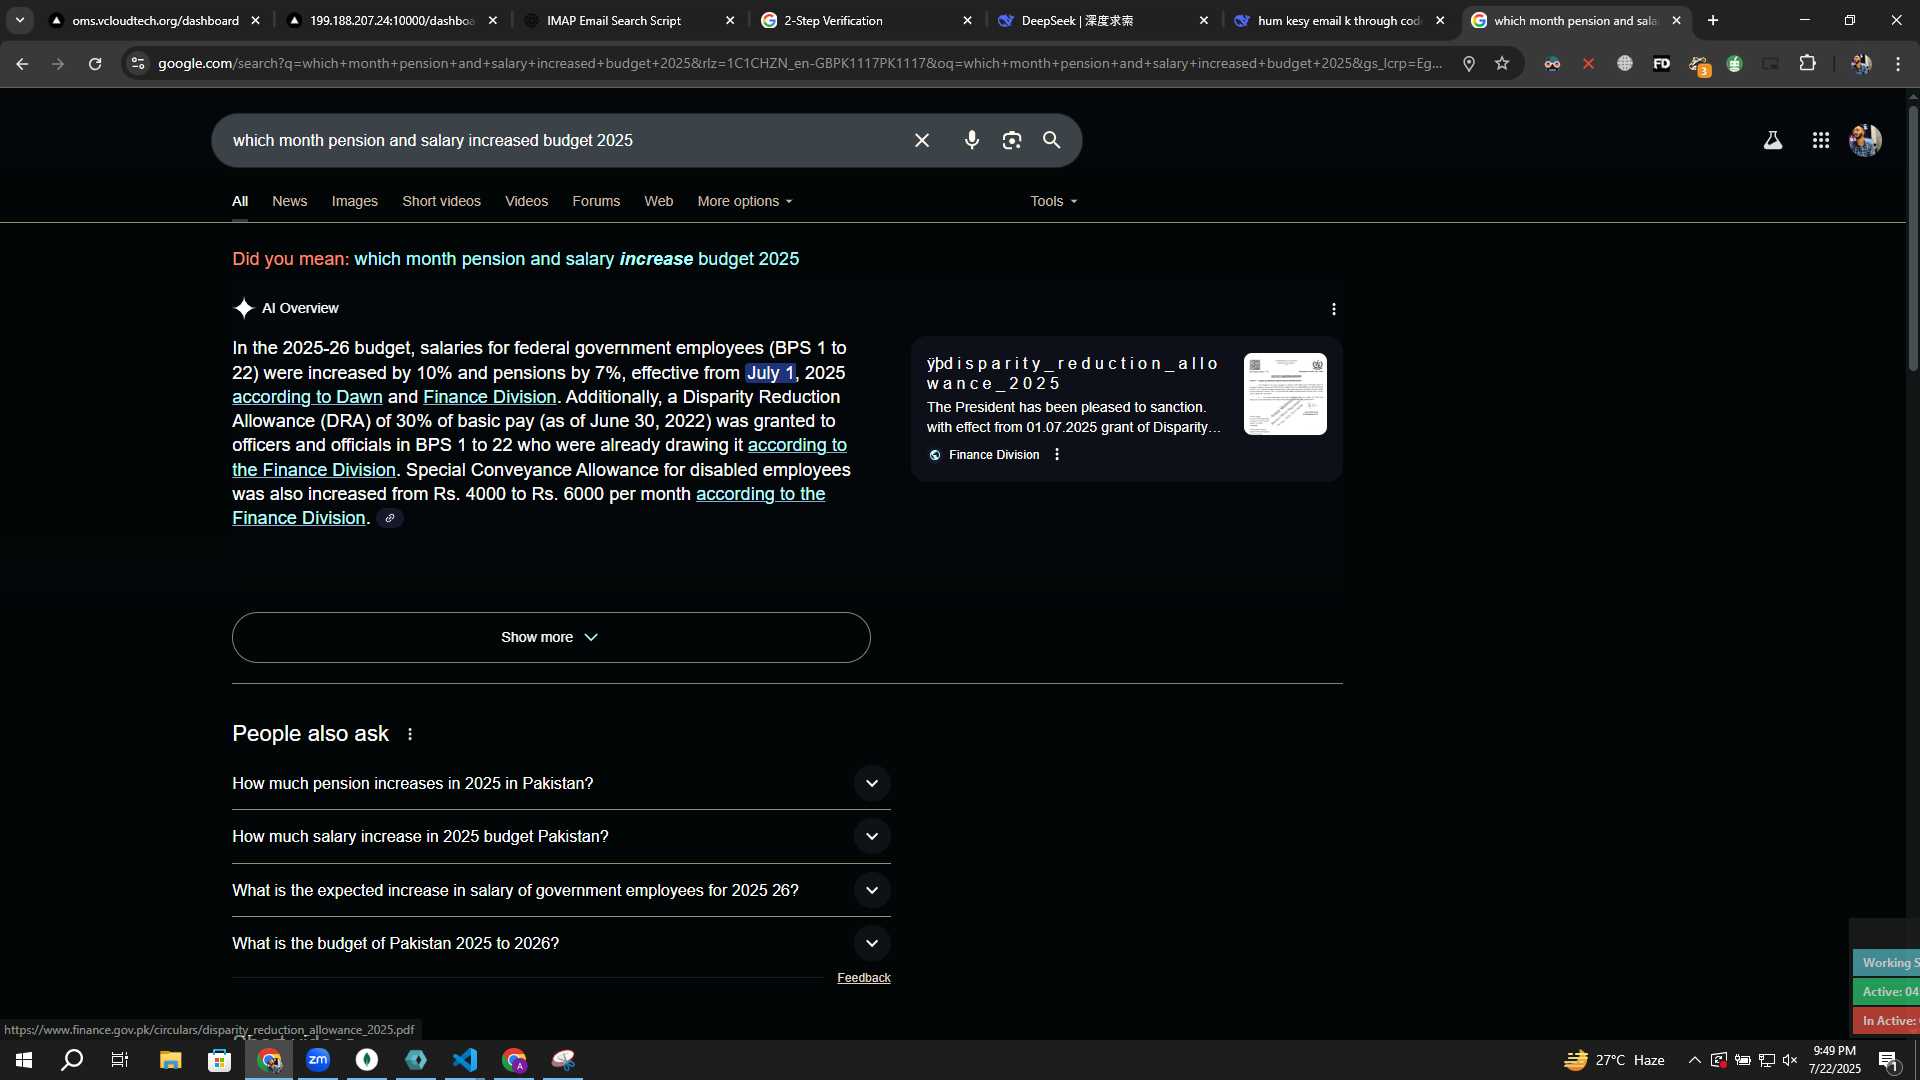Viewport: 1920px width, 1080px height.
Task: Open the Tools dropdown
Action: coord(1054,202)
